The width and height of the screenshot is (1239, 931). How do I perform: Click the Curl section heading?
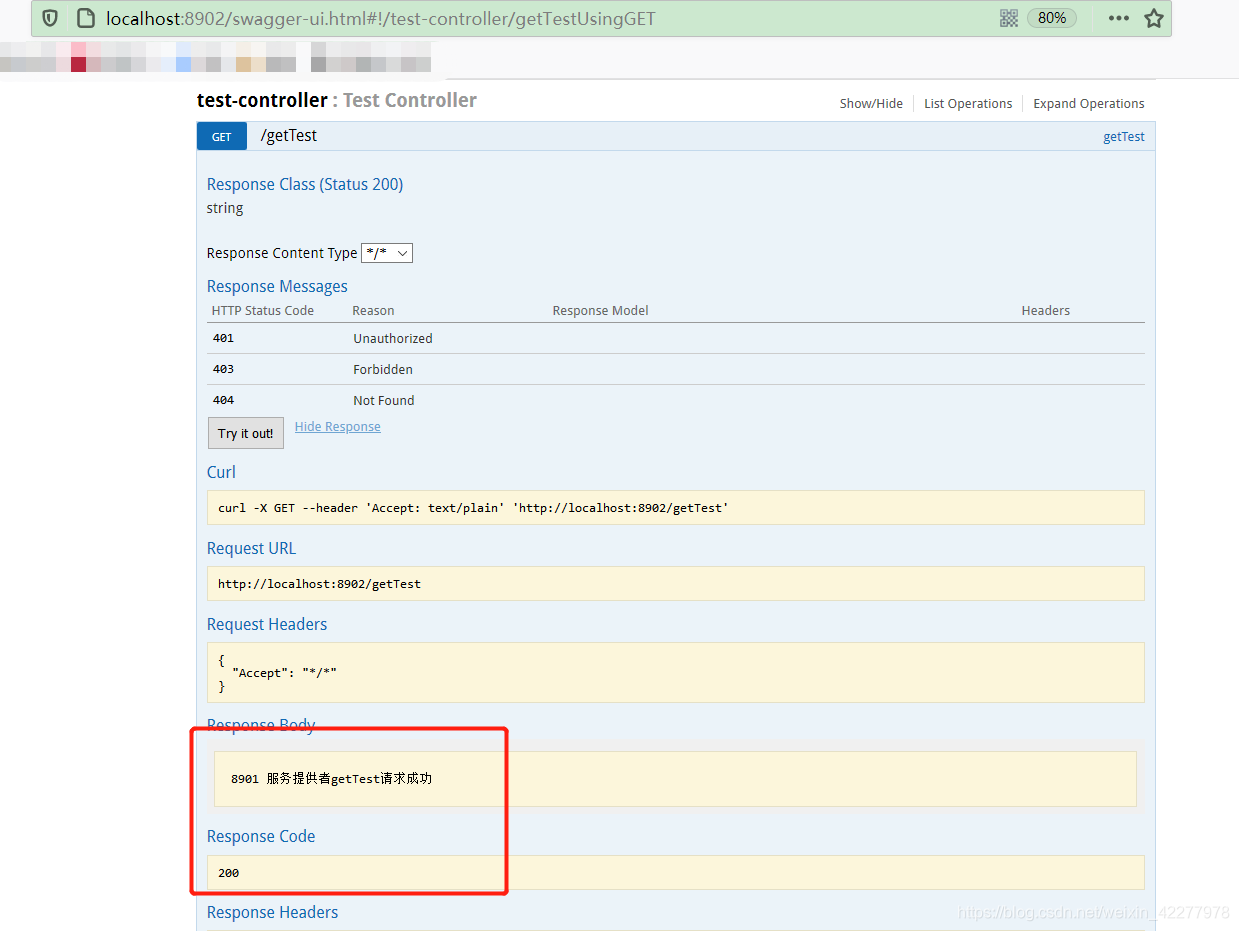221,472
